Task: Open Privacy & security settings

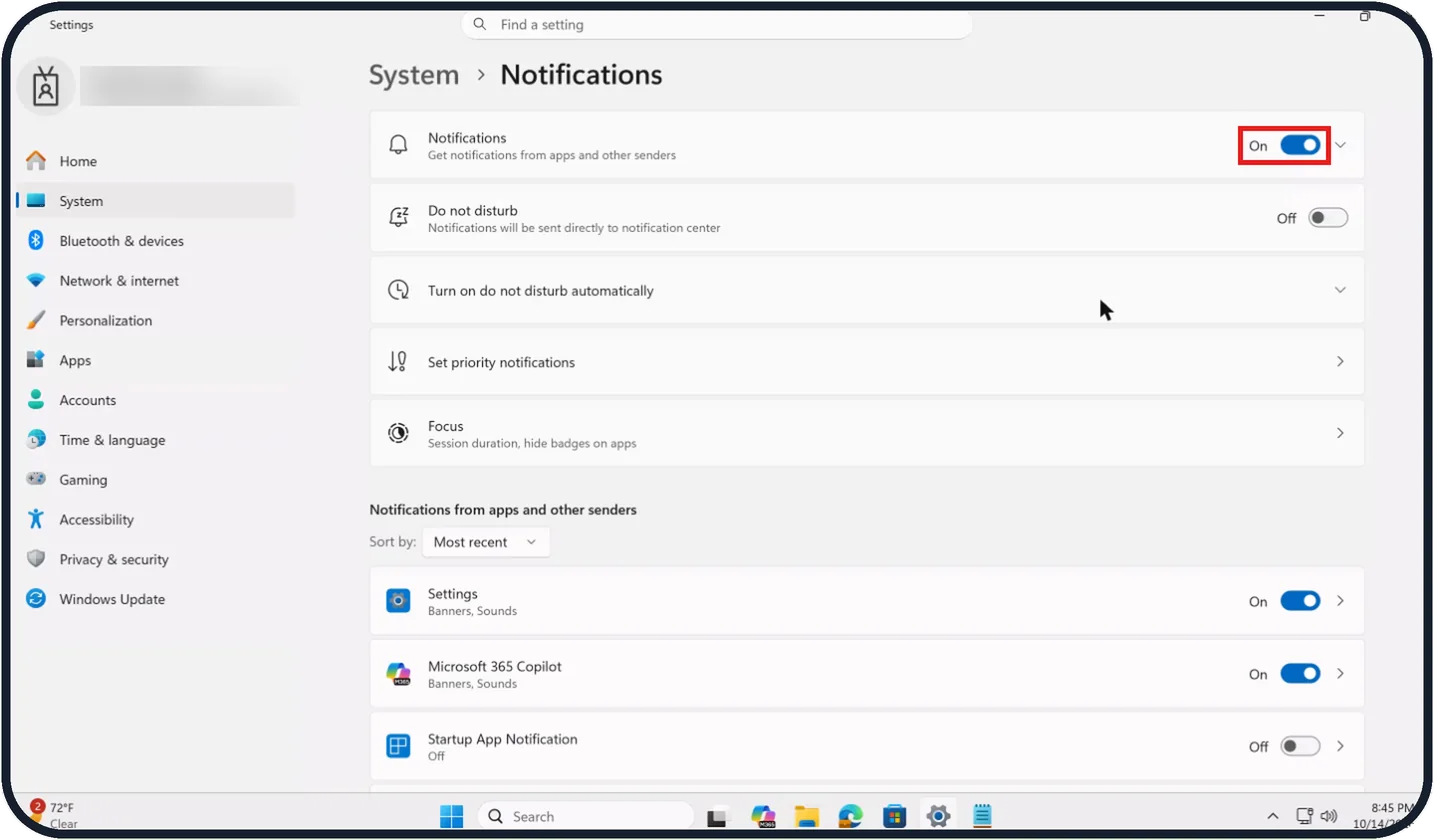Action: (x=155, y=560)
